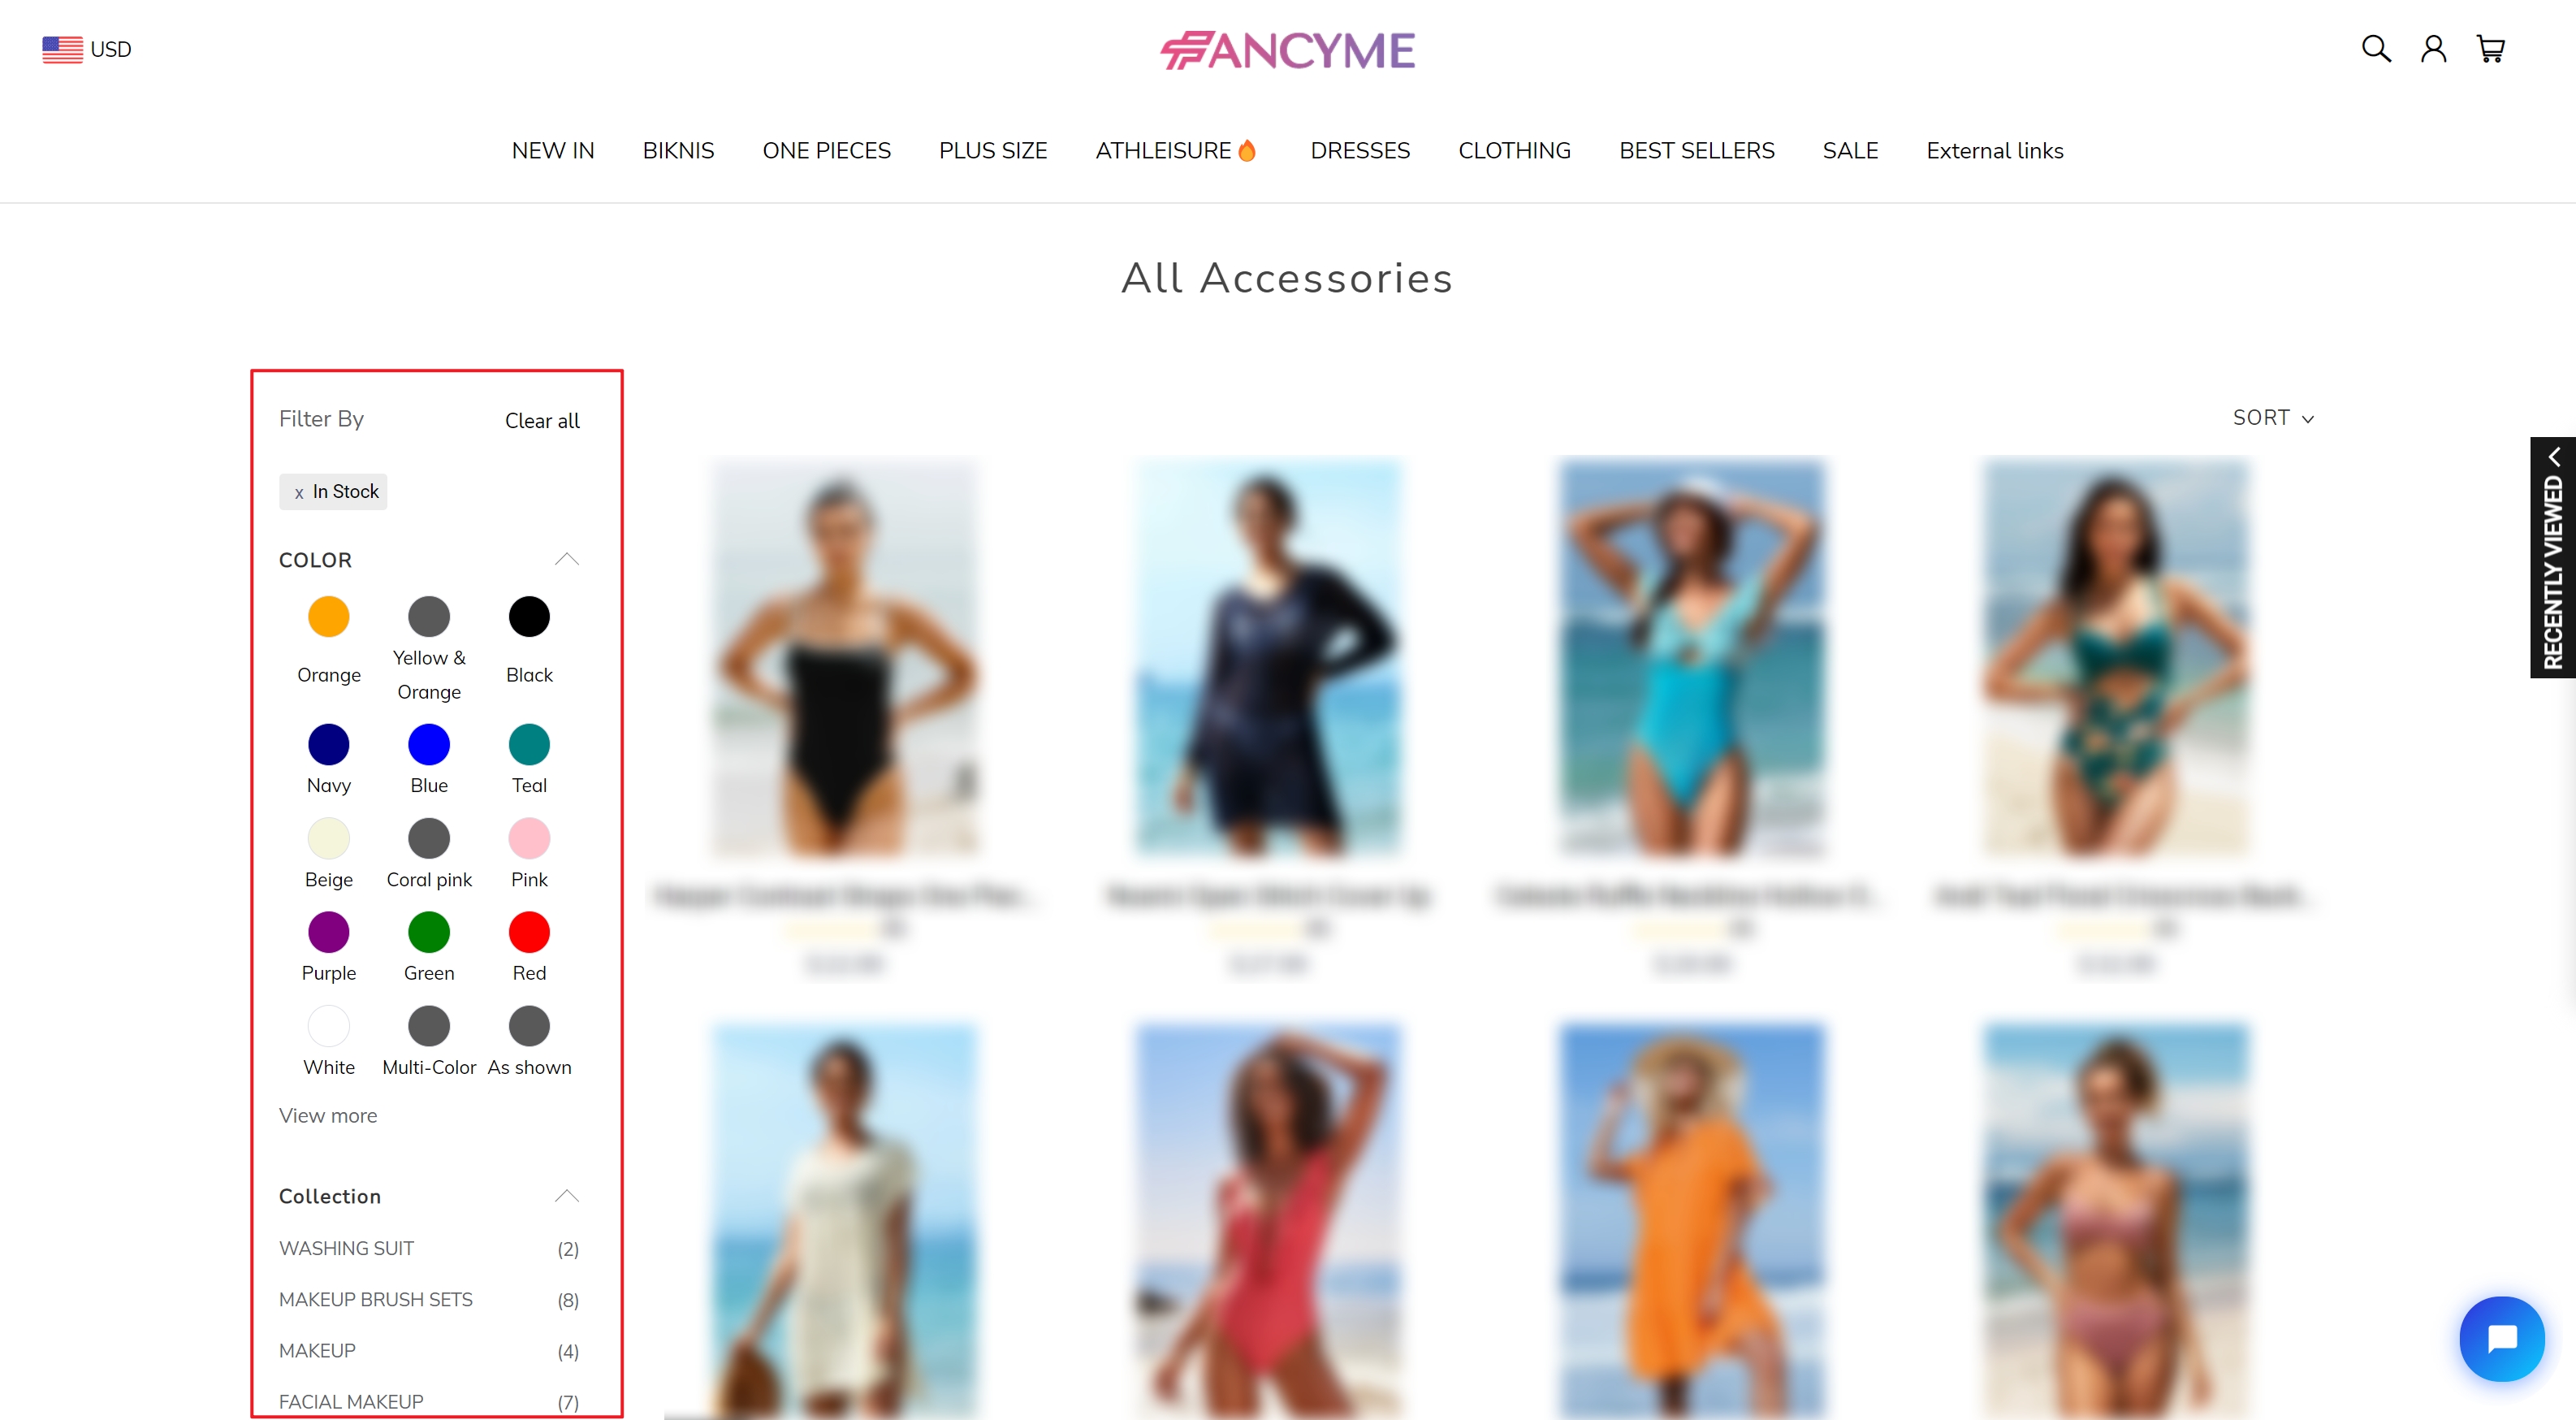Click the FANCYME logo
The image size is (2576, 1420).
pos(1288,50)
